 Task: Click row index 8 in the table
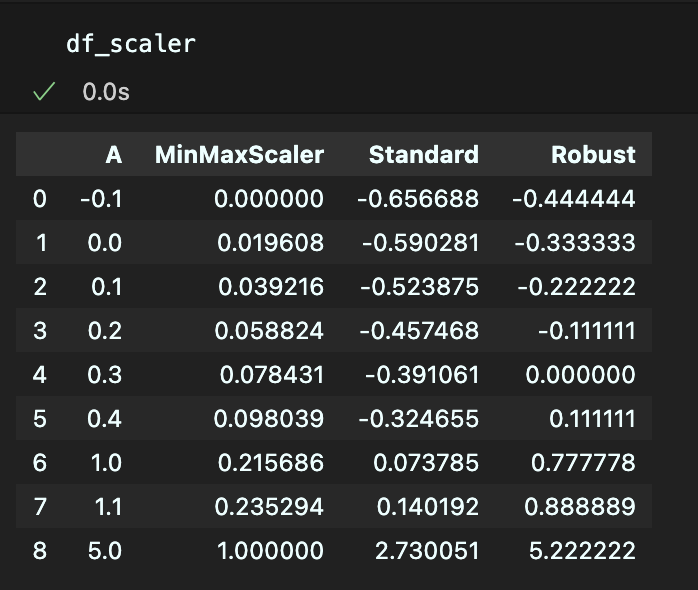coord(40,550)
